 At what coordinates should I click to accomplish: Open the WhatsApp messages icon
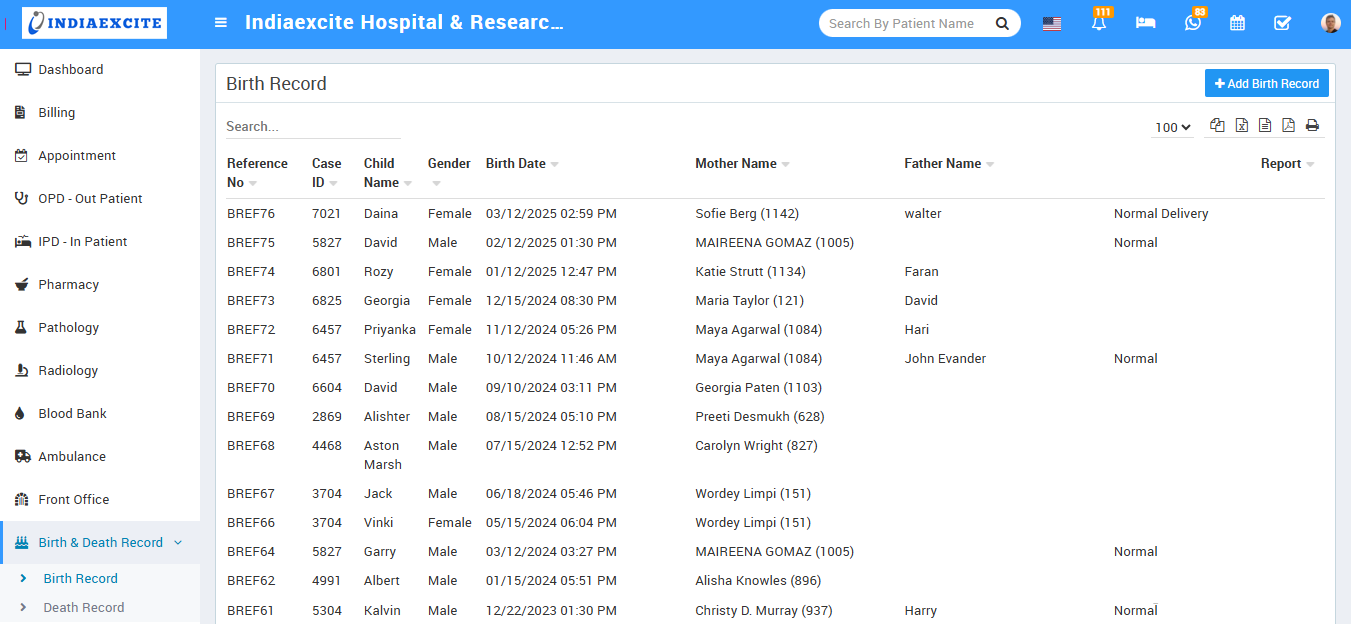pos(1192,23)
